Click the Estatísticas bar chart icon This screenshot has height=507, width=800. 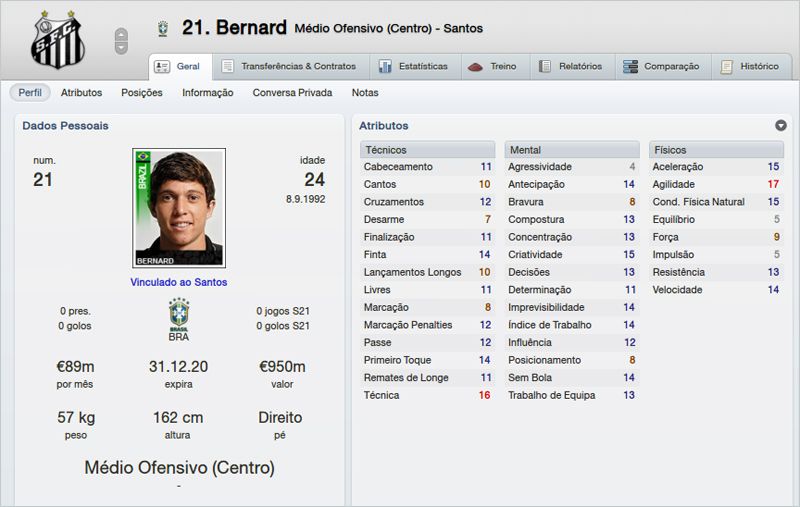pos(384,67)
